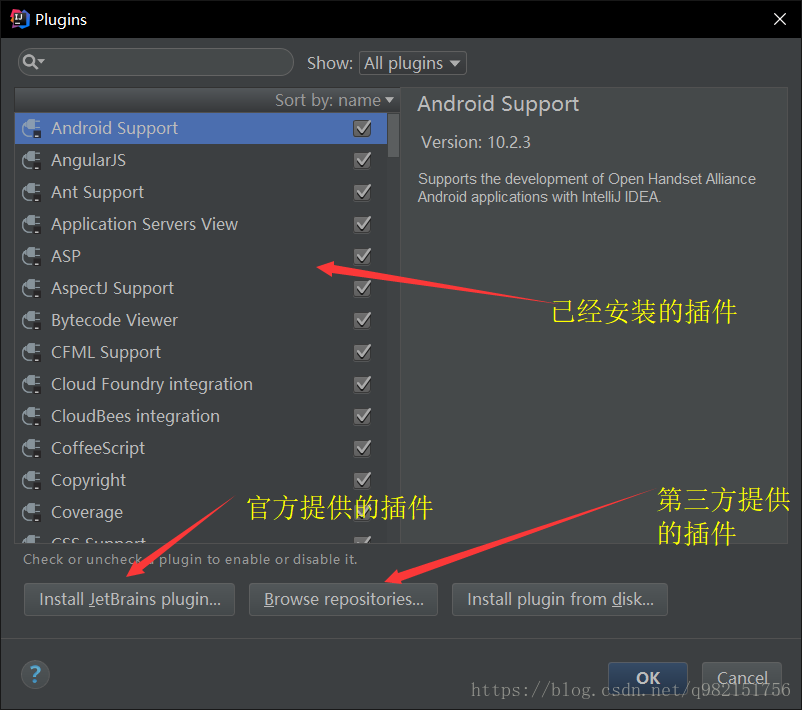Click the search magnifier icon
This screenshot has height=710, width=802.
tap(33, 62)
